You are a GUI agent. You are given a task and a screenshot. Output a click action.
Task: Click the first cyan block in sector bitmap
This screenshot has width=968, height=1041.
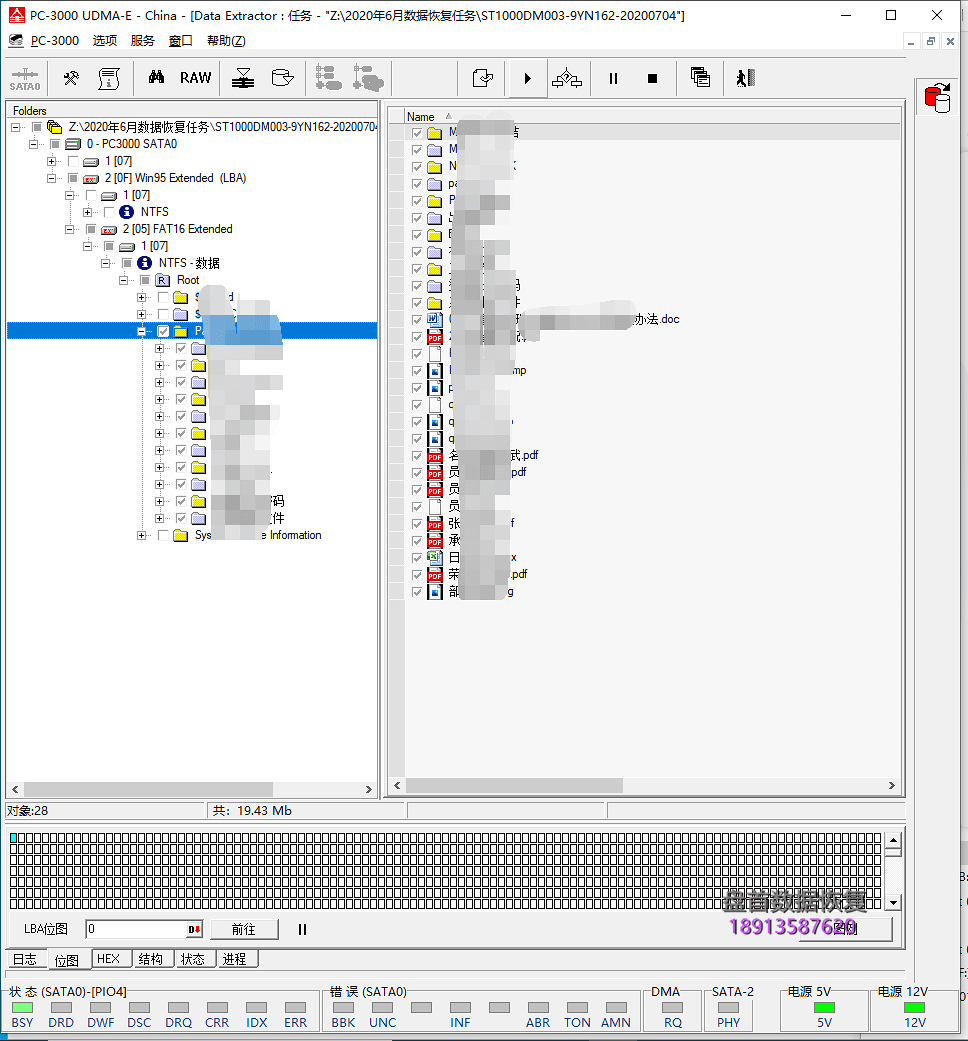click(x=13, y=839)
